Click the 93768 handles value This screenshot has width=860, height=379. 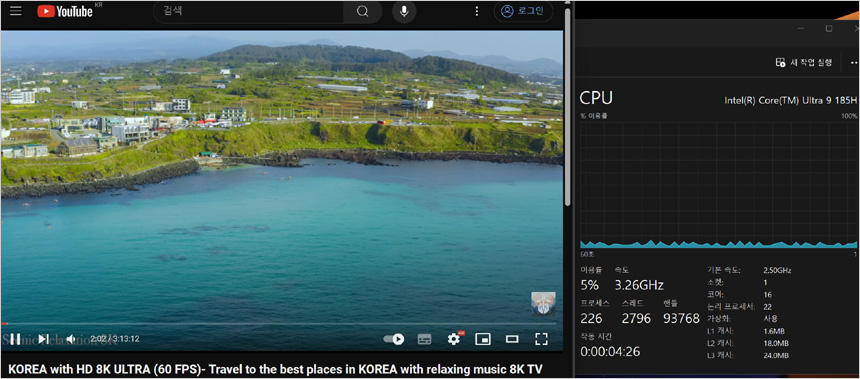tap(681, 318)
